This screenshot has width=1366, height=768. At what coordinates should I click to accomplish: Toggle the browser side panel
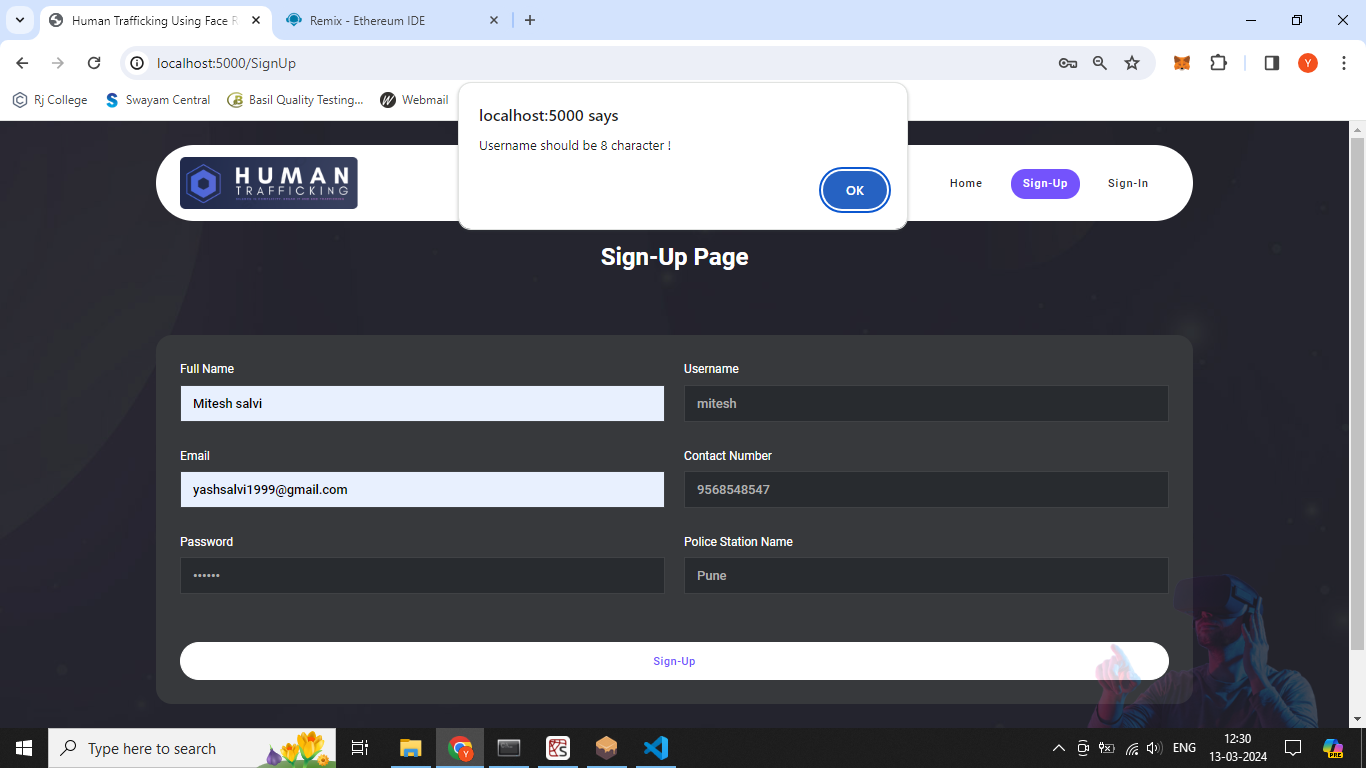1272,63
